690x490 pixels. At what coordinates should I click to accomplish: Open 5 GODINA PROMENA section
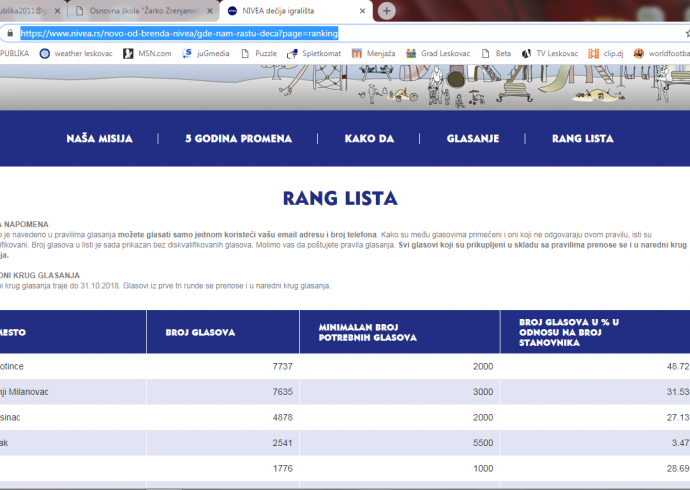[239, 139]
